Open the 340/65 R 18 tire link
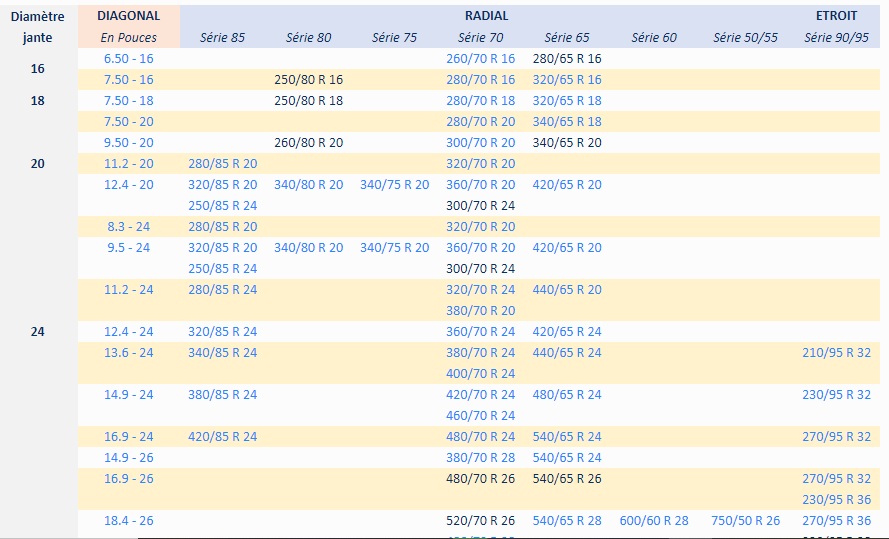Screen dimensions: 889x539 pos(567,122)
